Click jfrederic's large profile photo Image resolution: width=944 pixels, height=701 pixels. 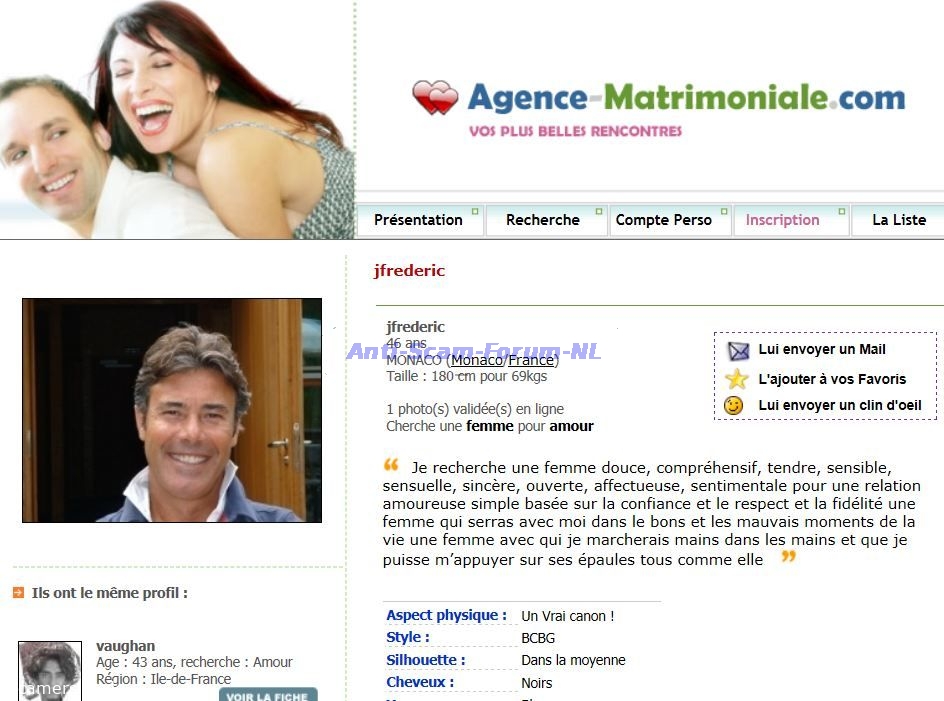[x=172, y=410]
